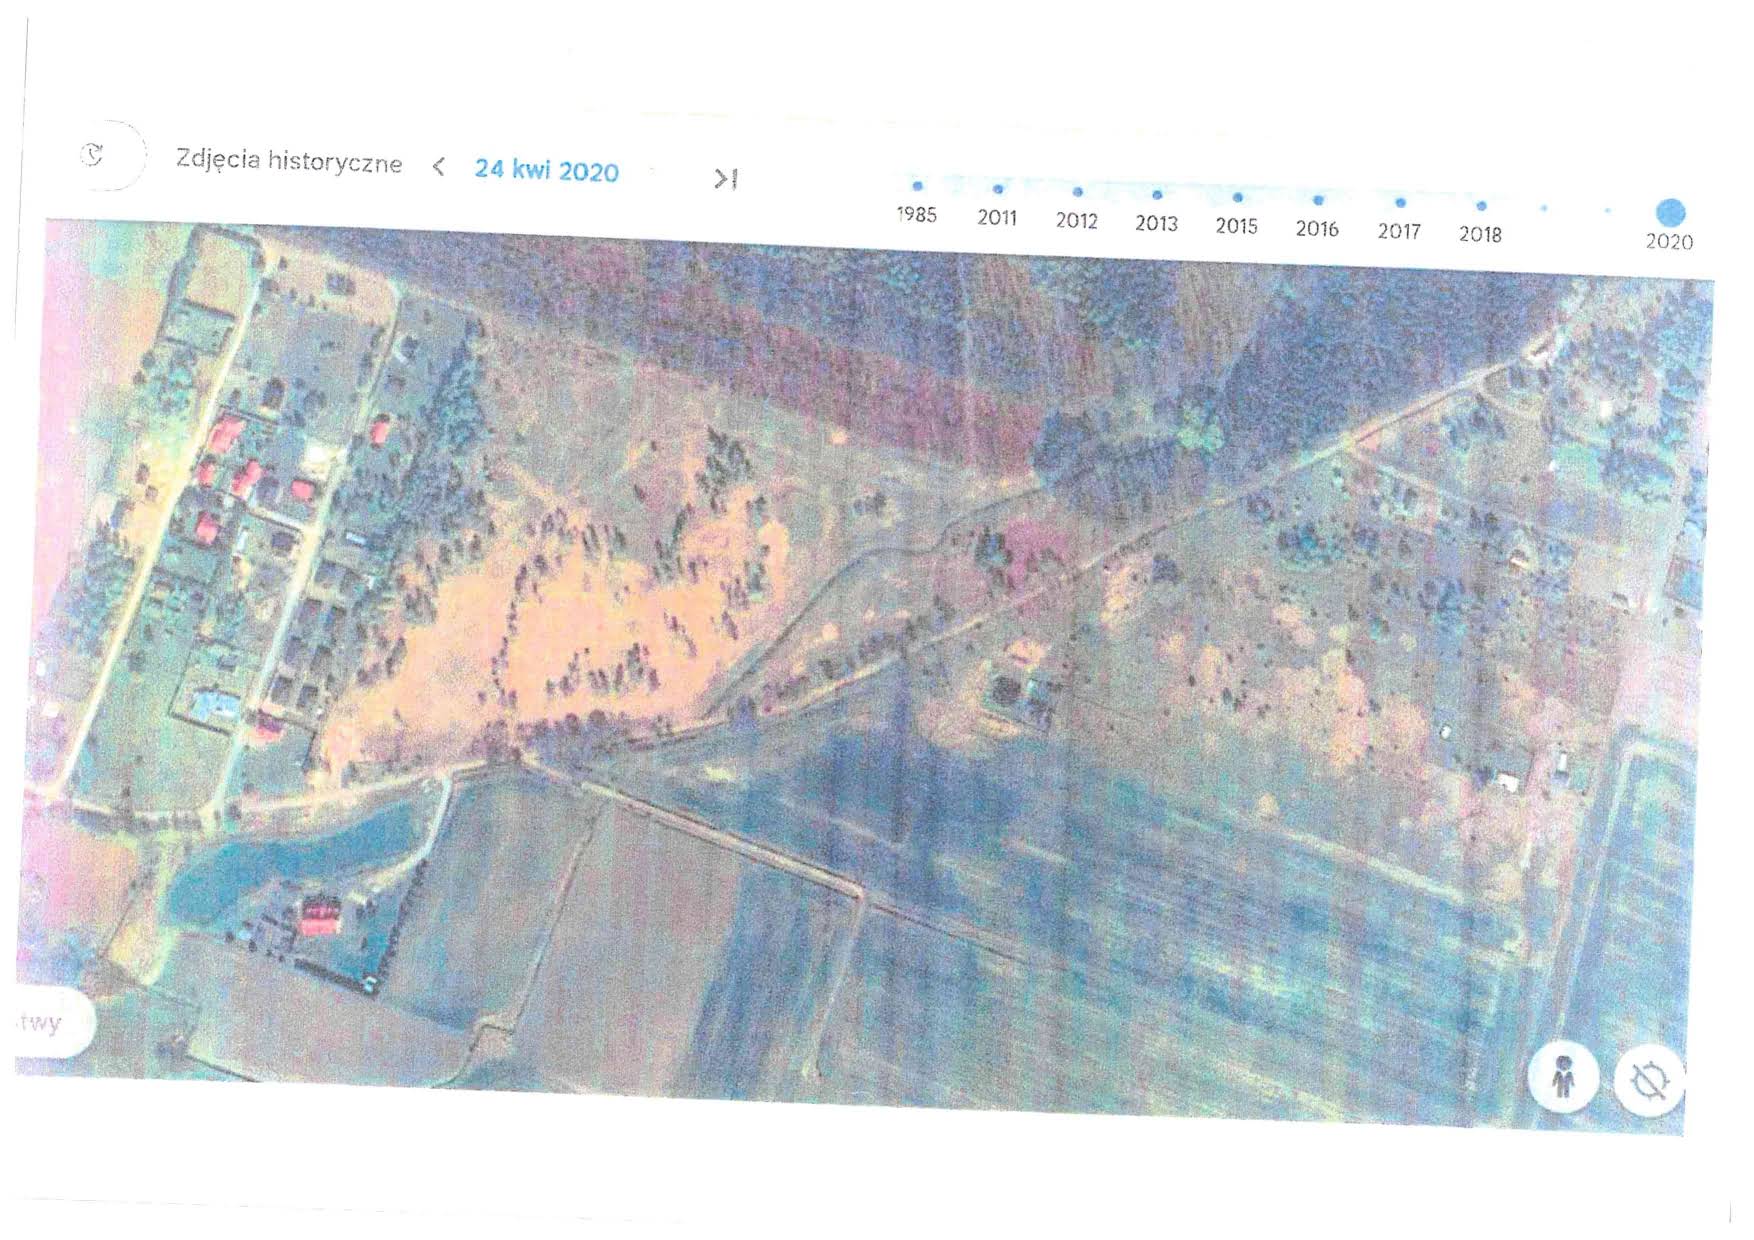Select the 2011 timeline point

tap(997, 189)
